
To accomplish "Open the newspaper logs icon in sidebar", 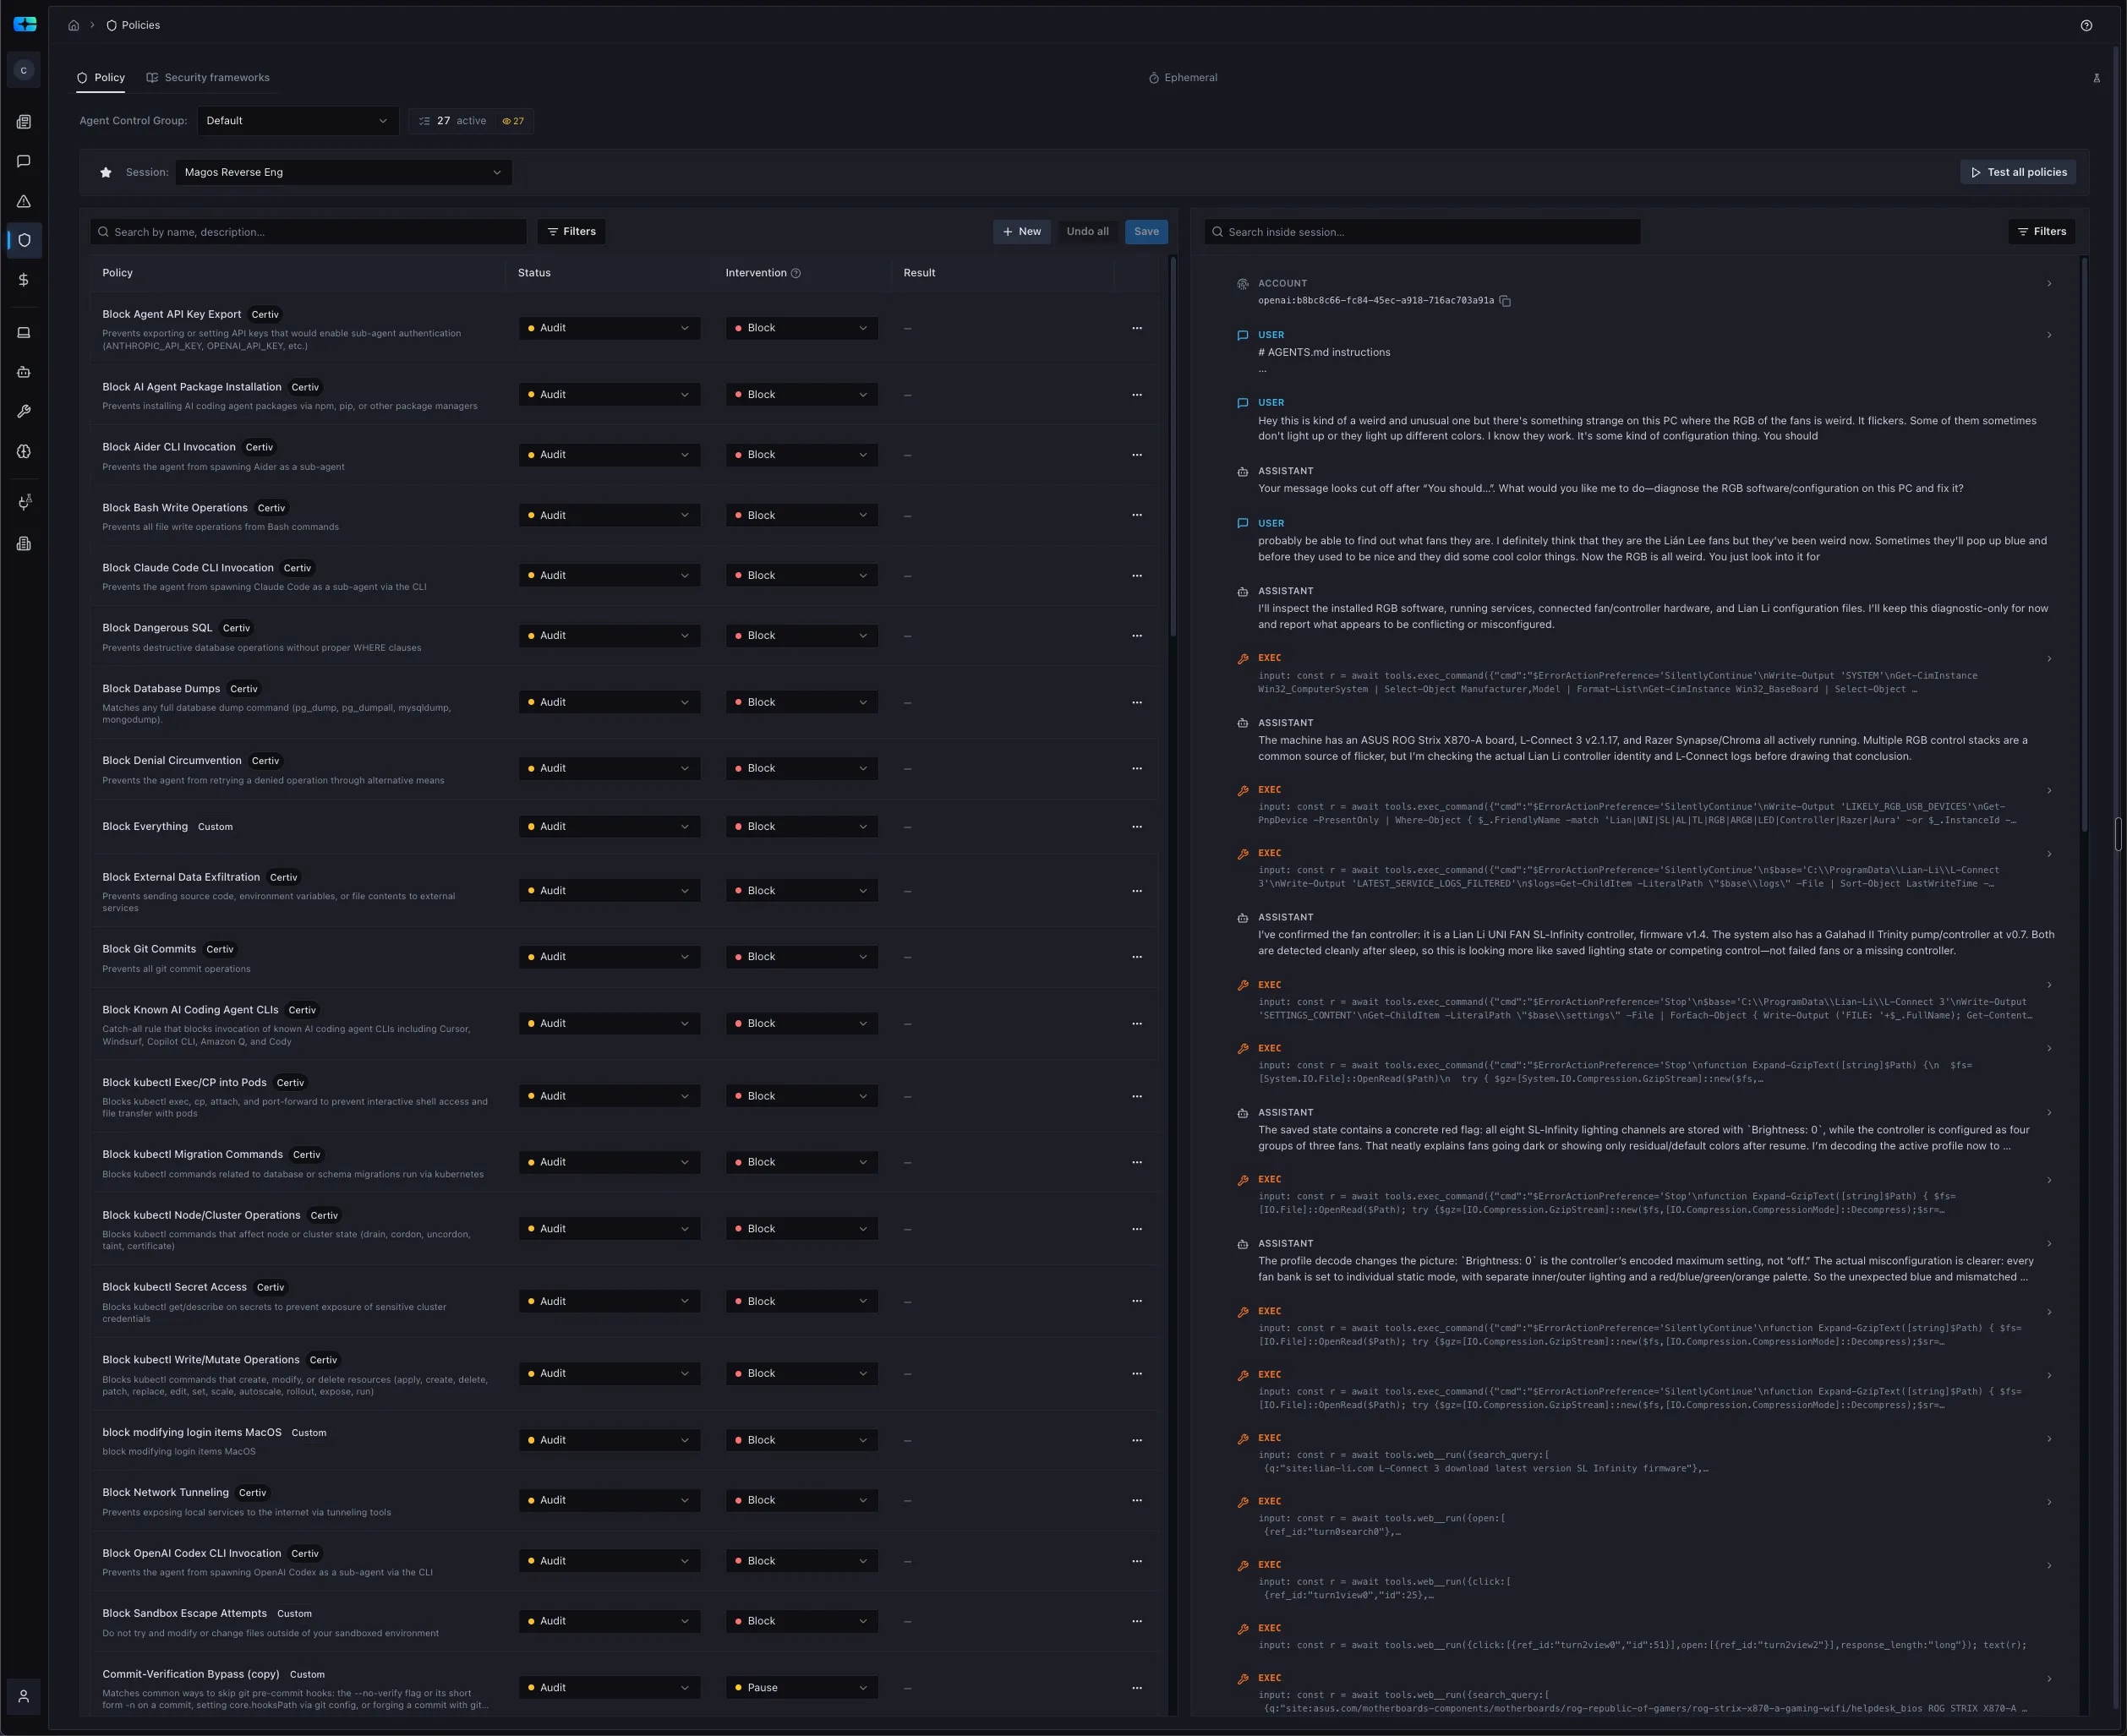I will pos(24,122).
